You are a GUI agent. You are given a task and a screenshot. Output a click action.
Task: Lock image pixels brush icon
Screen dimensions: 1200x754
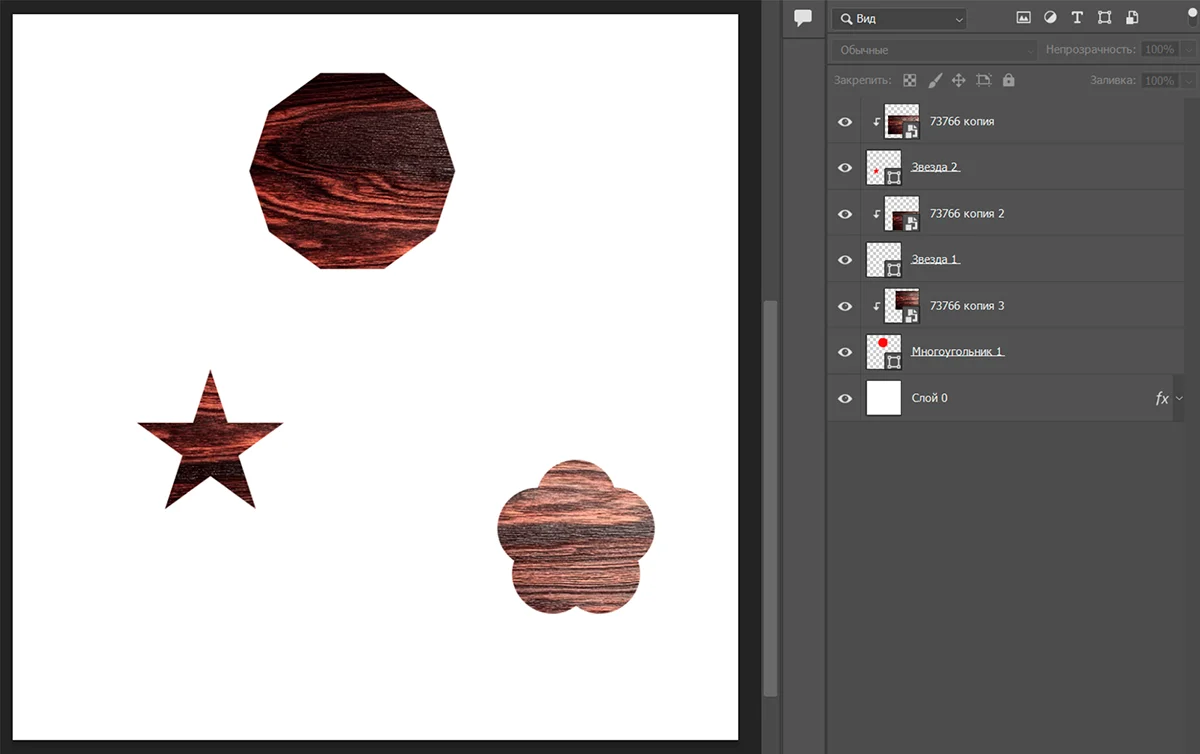[x=935, y=80]
